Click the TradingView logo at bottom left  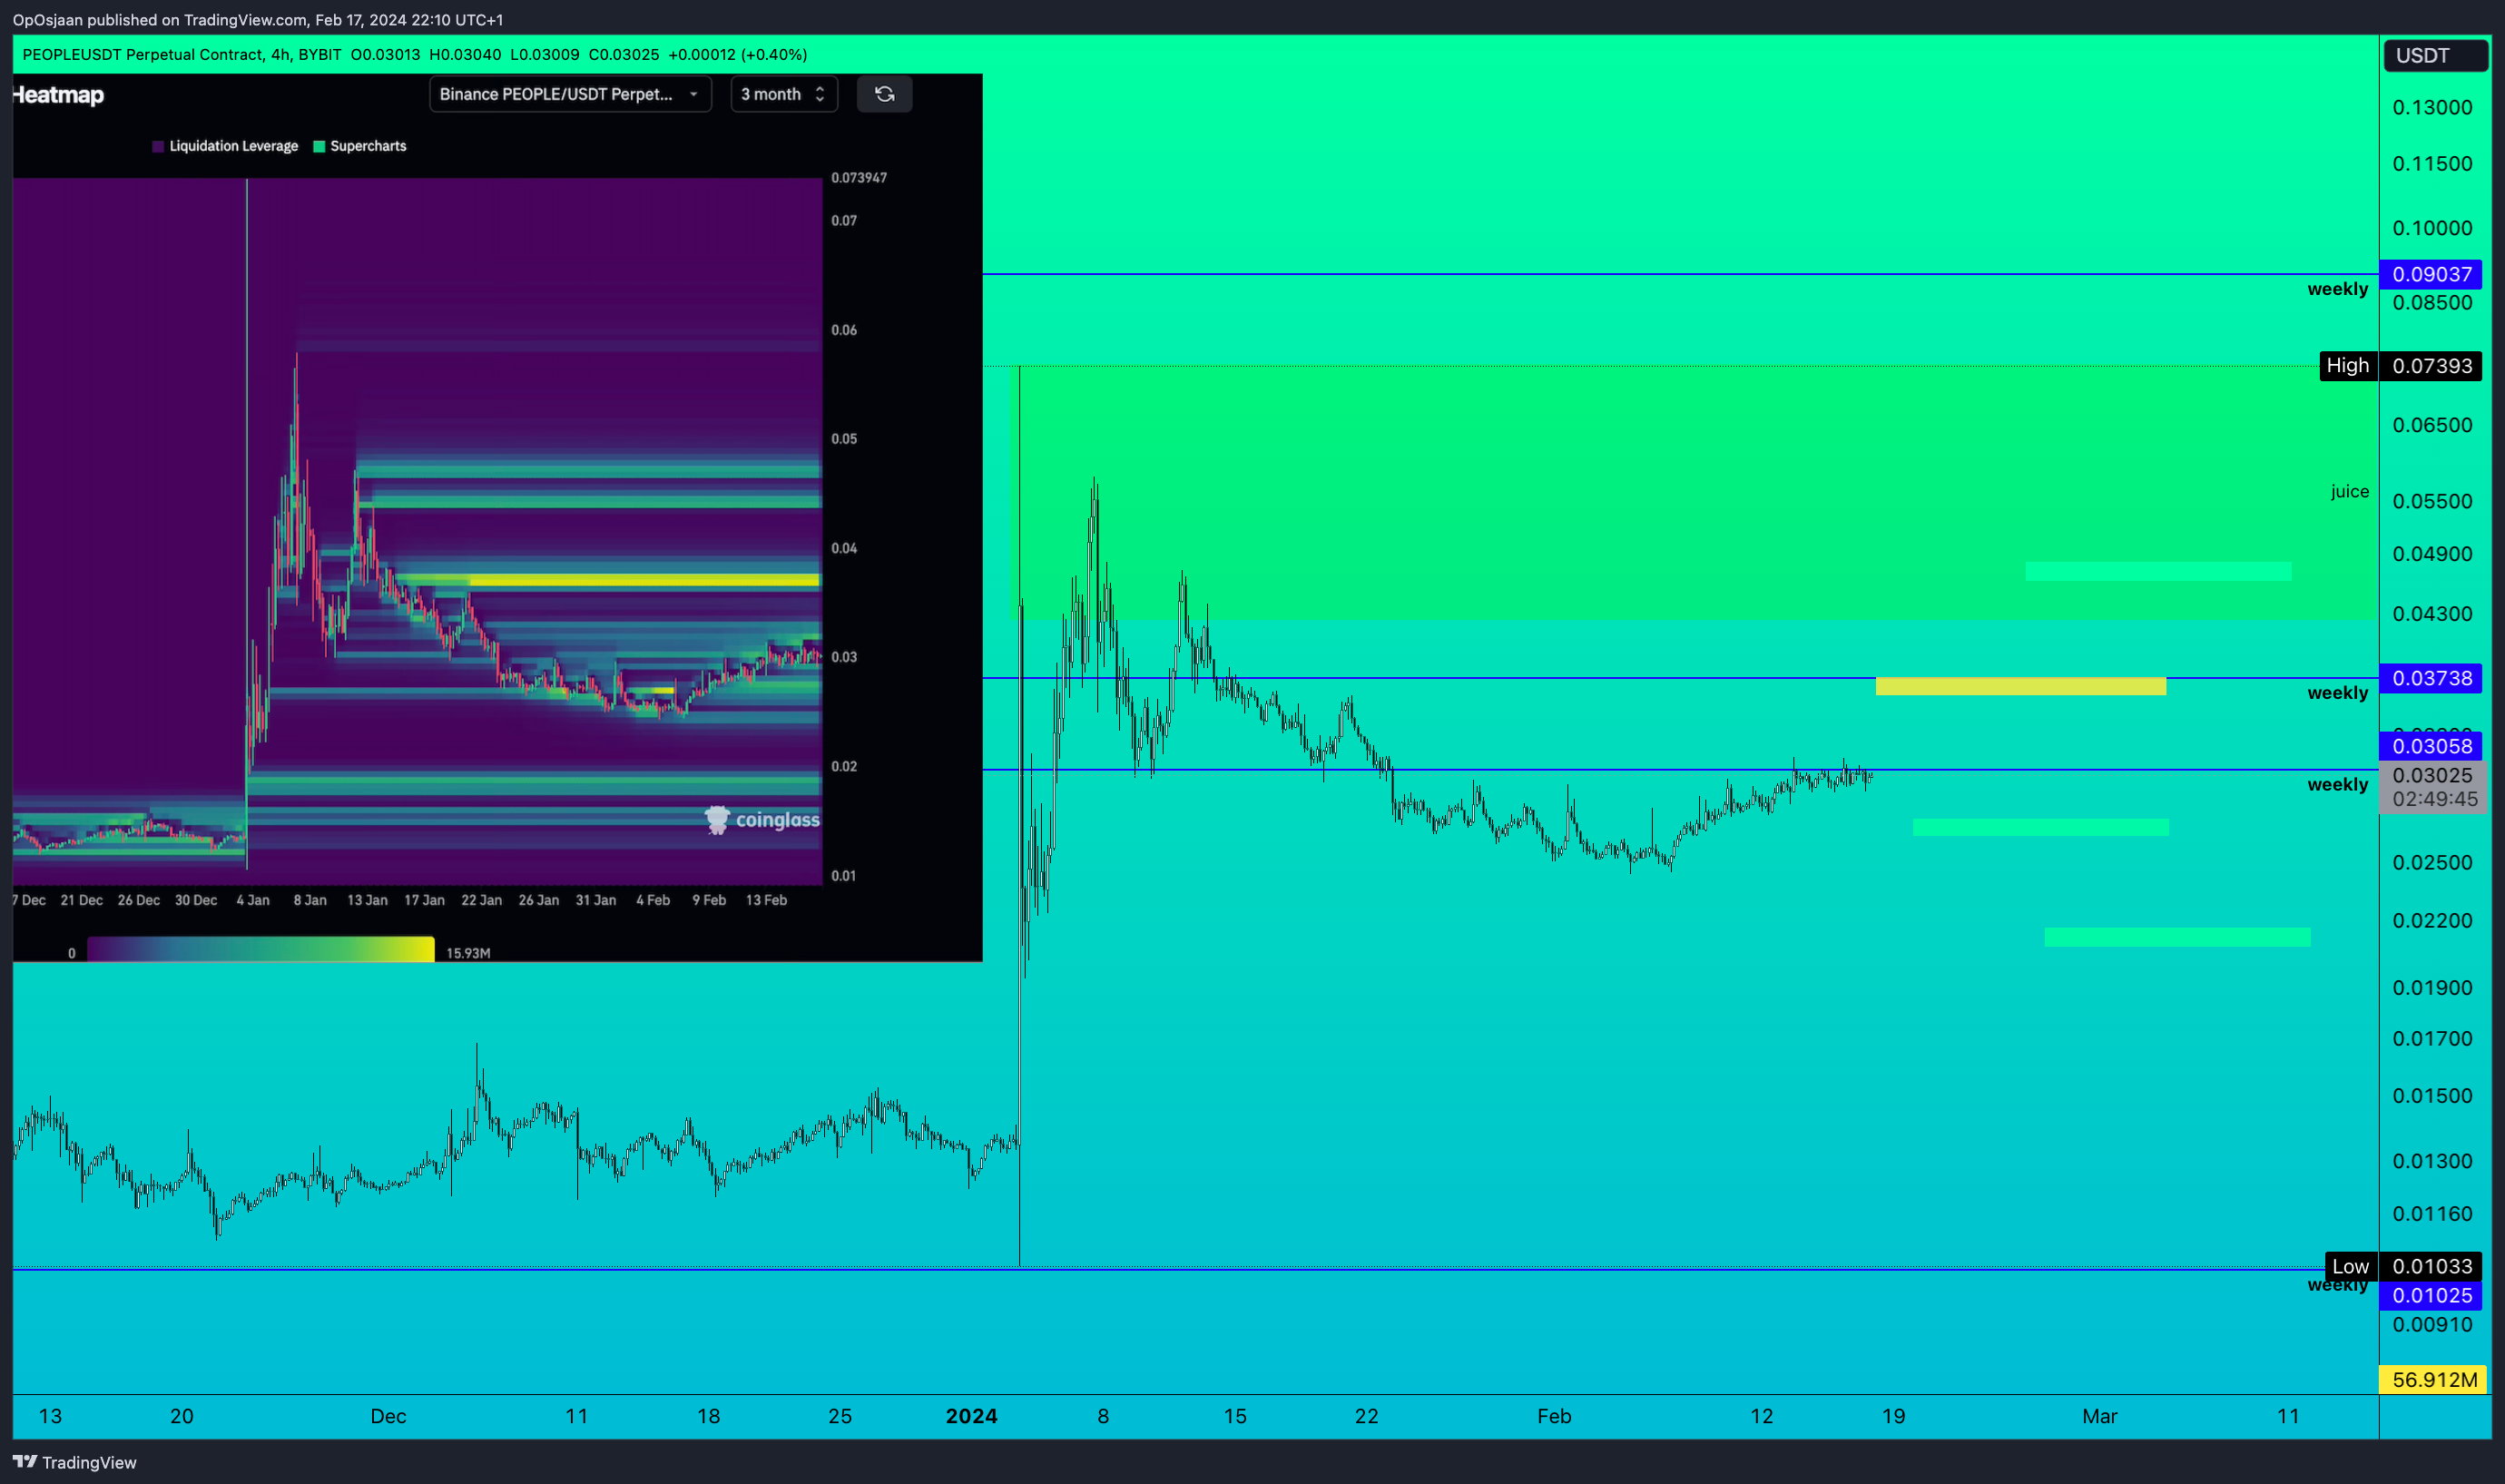pos(75,1462)
